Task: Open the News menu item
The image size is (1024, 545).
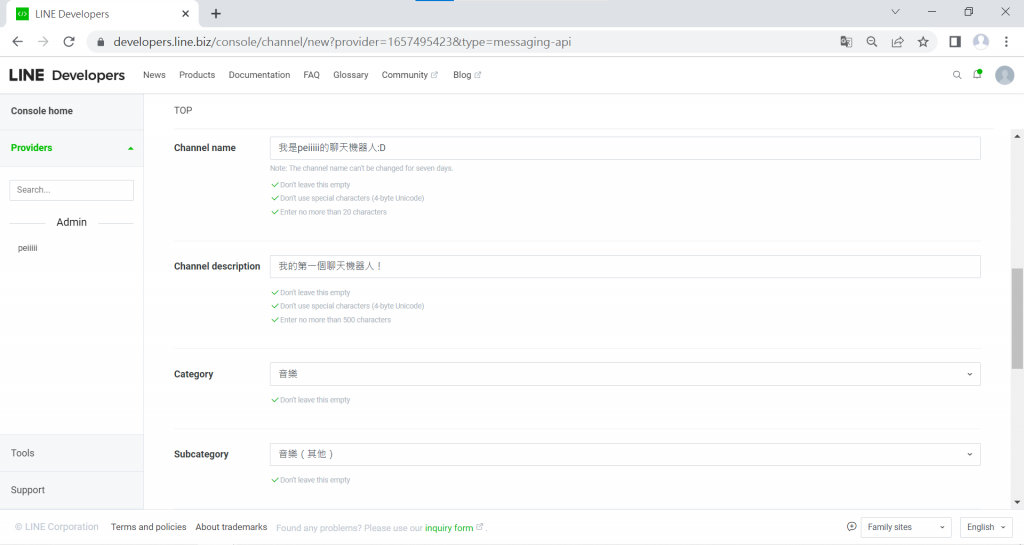Action: (x=154, y=75)
